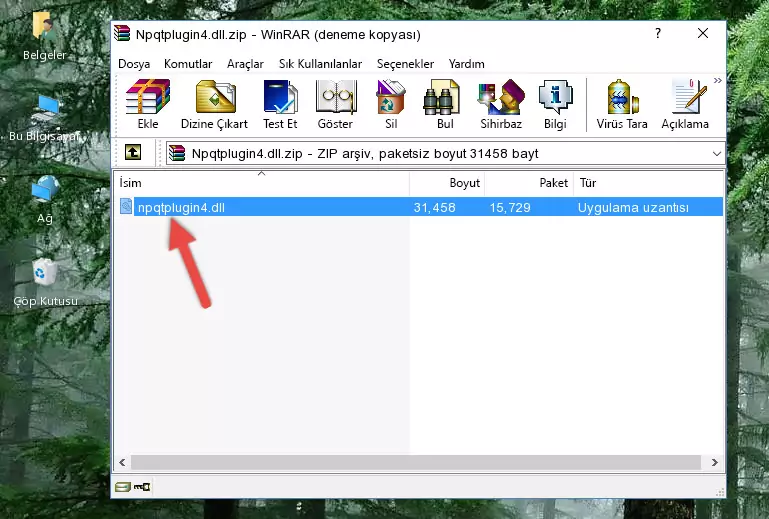
Task: Sort by the Tür column header
Action: point(648,182)
